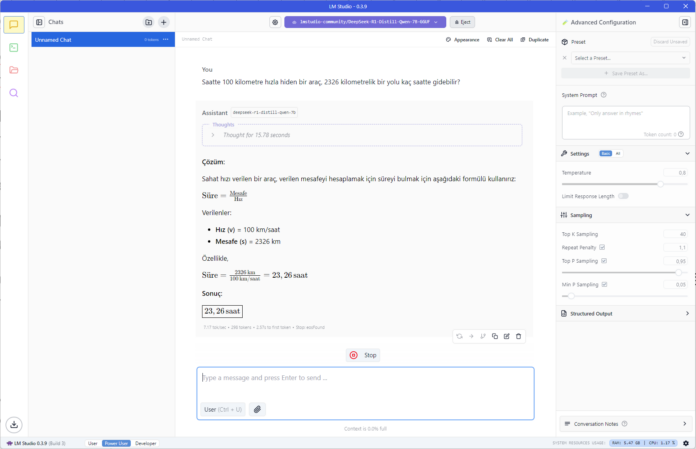The height and width of the screenshot is (449, 696).
Task: Uncheck the Repeat Penalty checkbox
Action: click(x=602, y=247)
